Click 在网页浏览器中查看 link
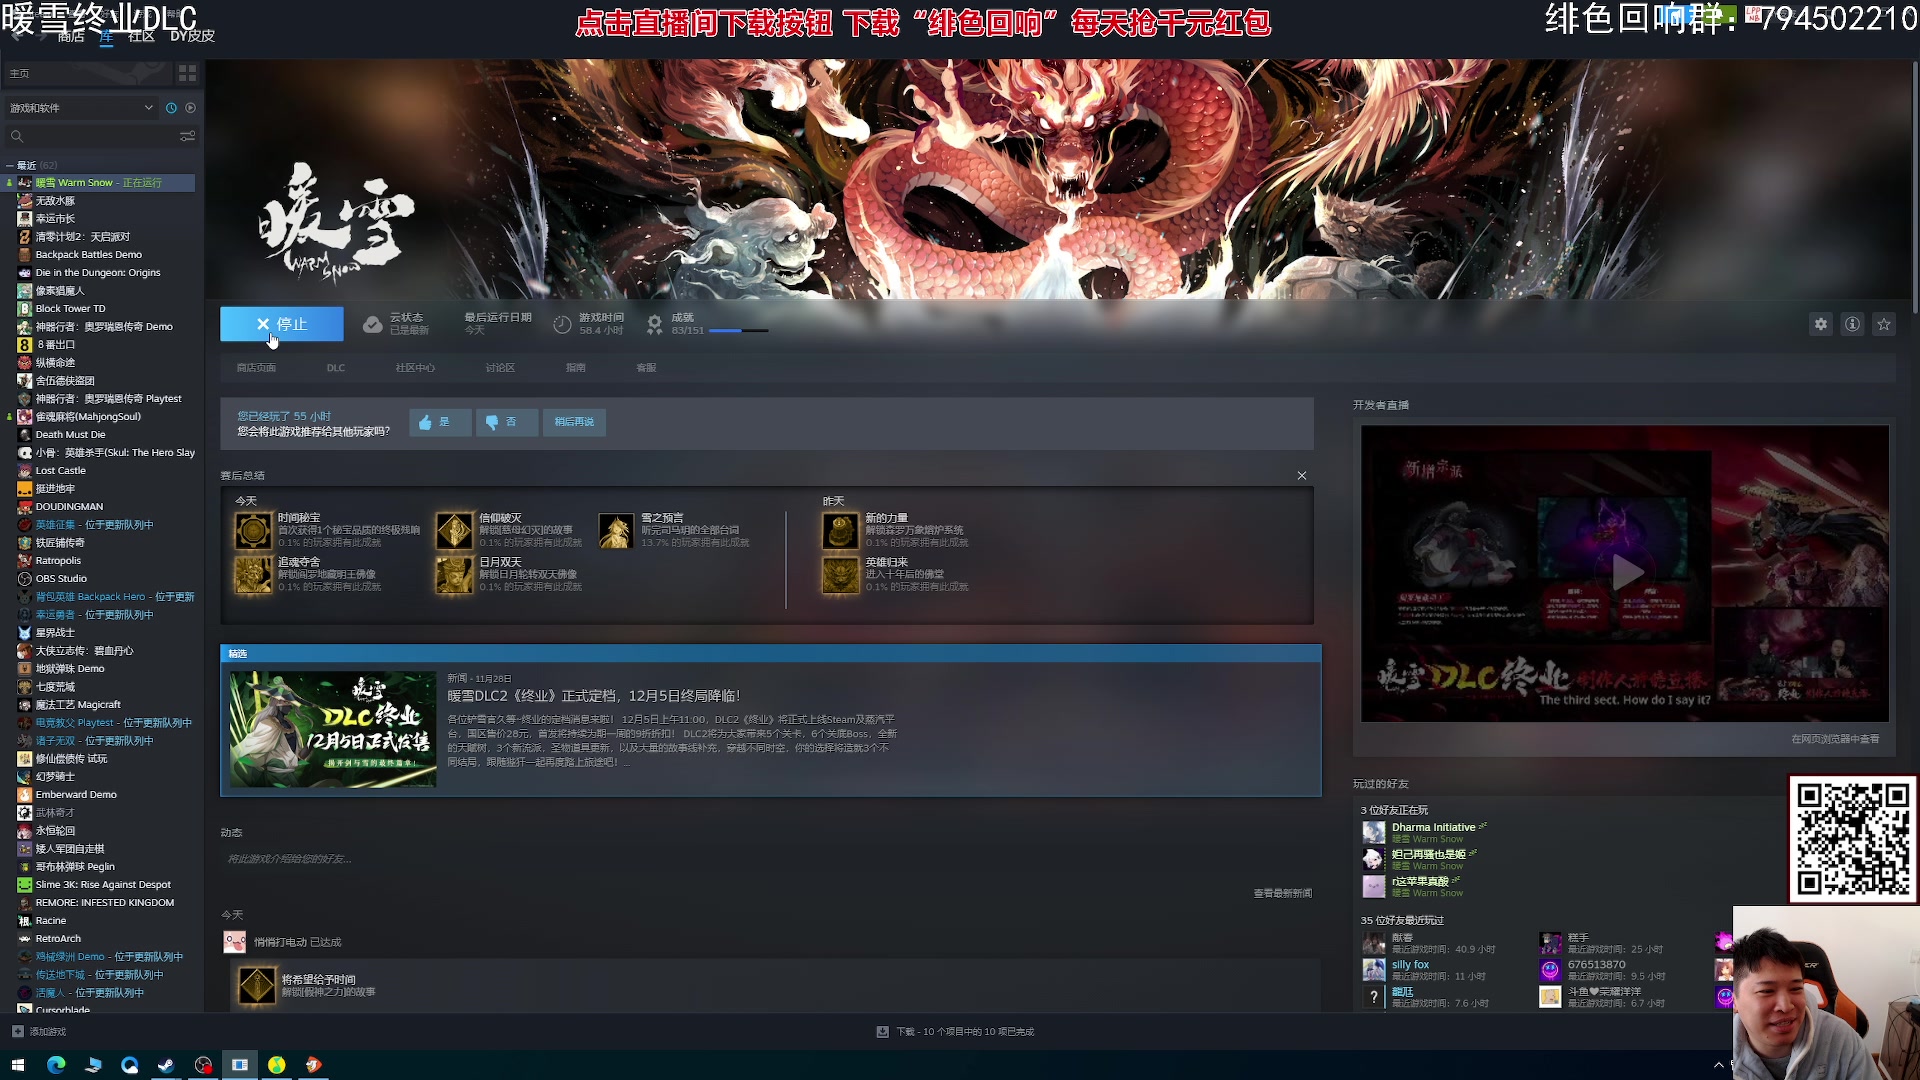This screenshot has height=1080, width=1920. coord(1835,739)
